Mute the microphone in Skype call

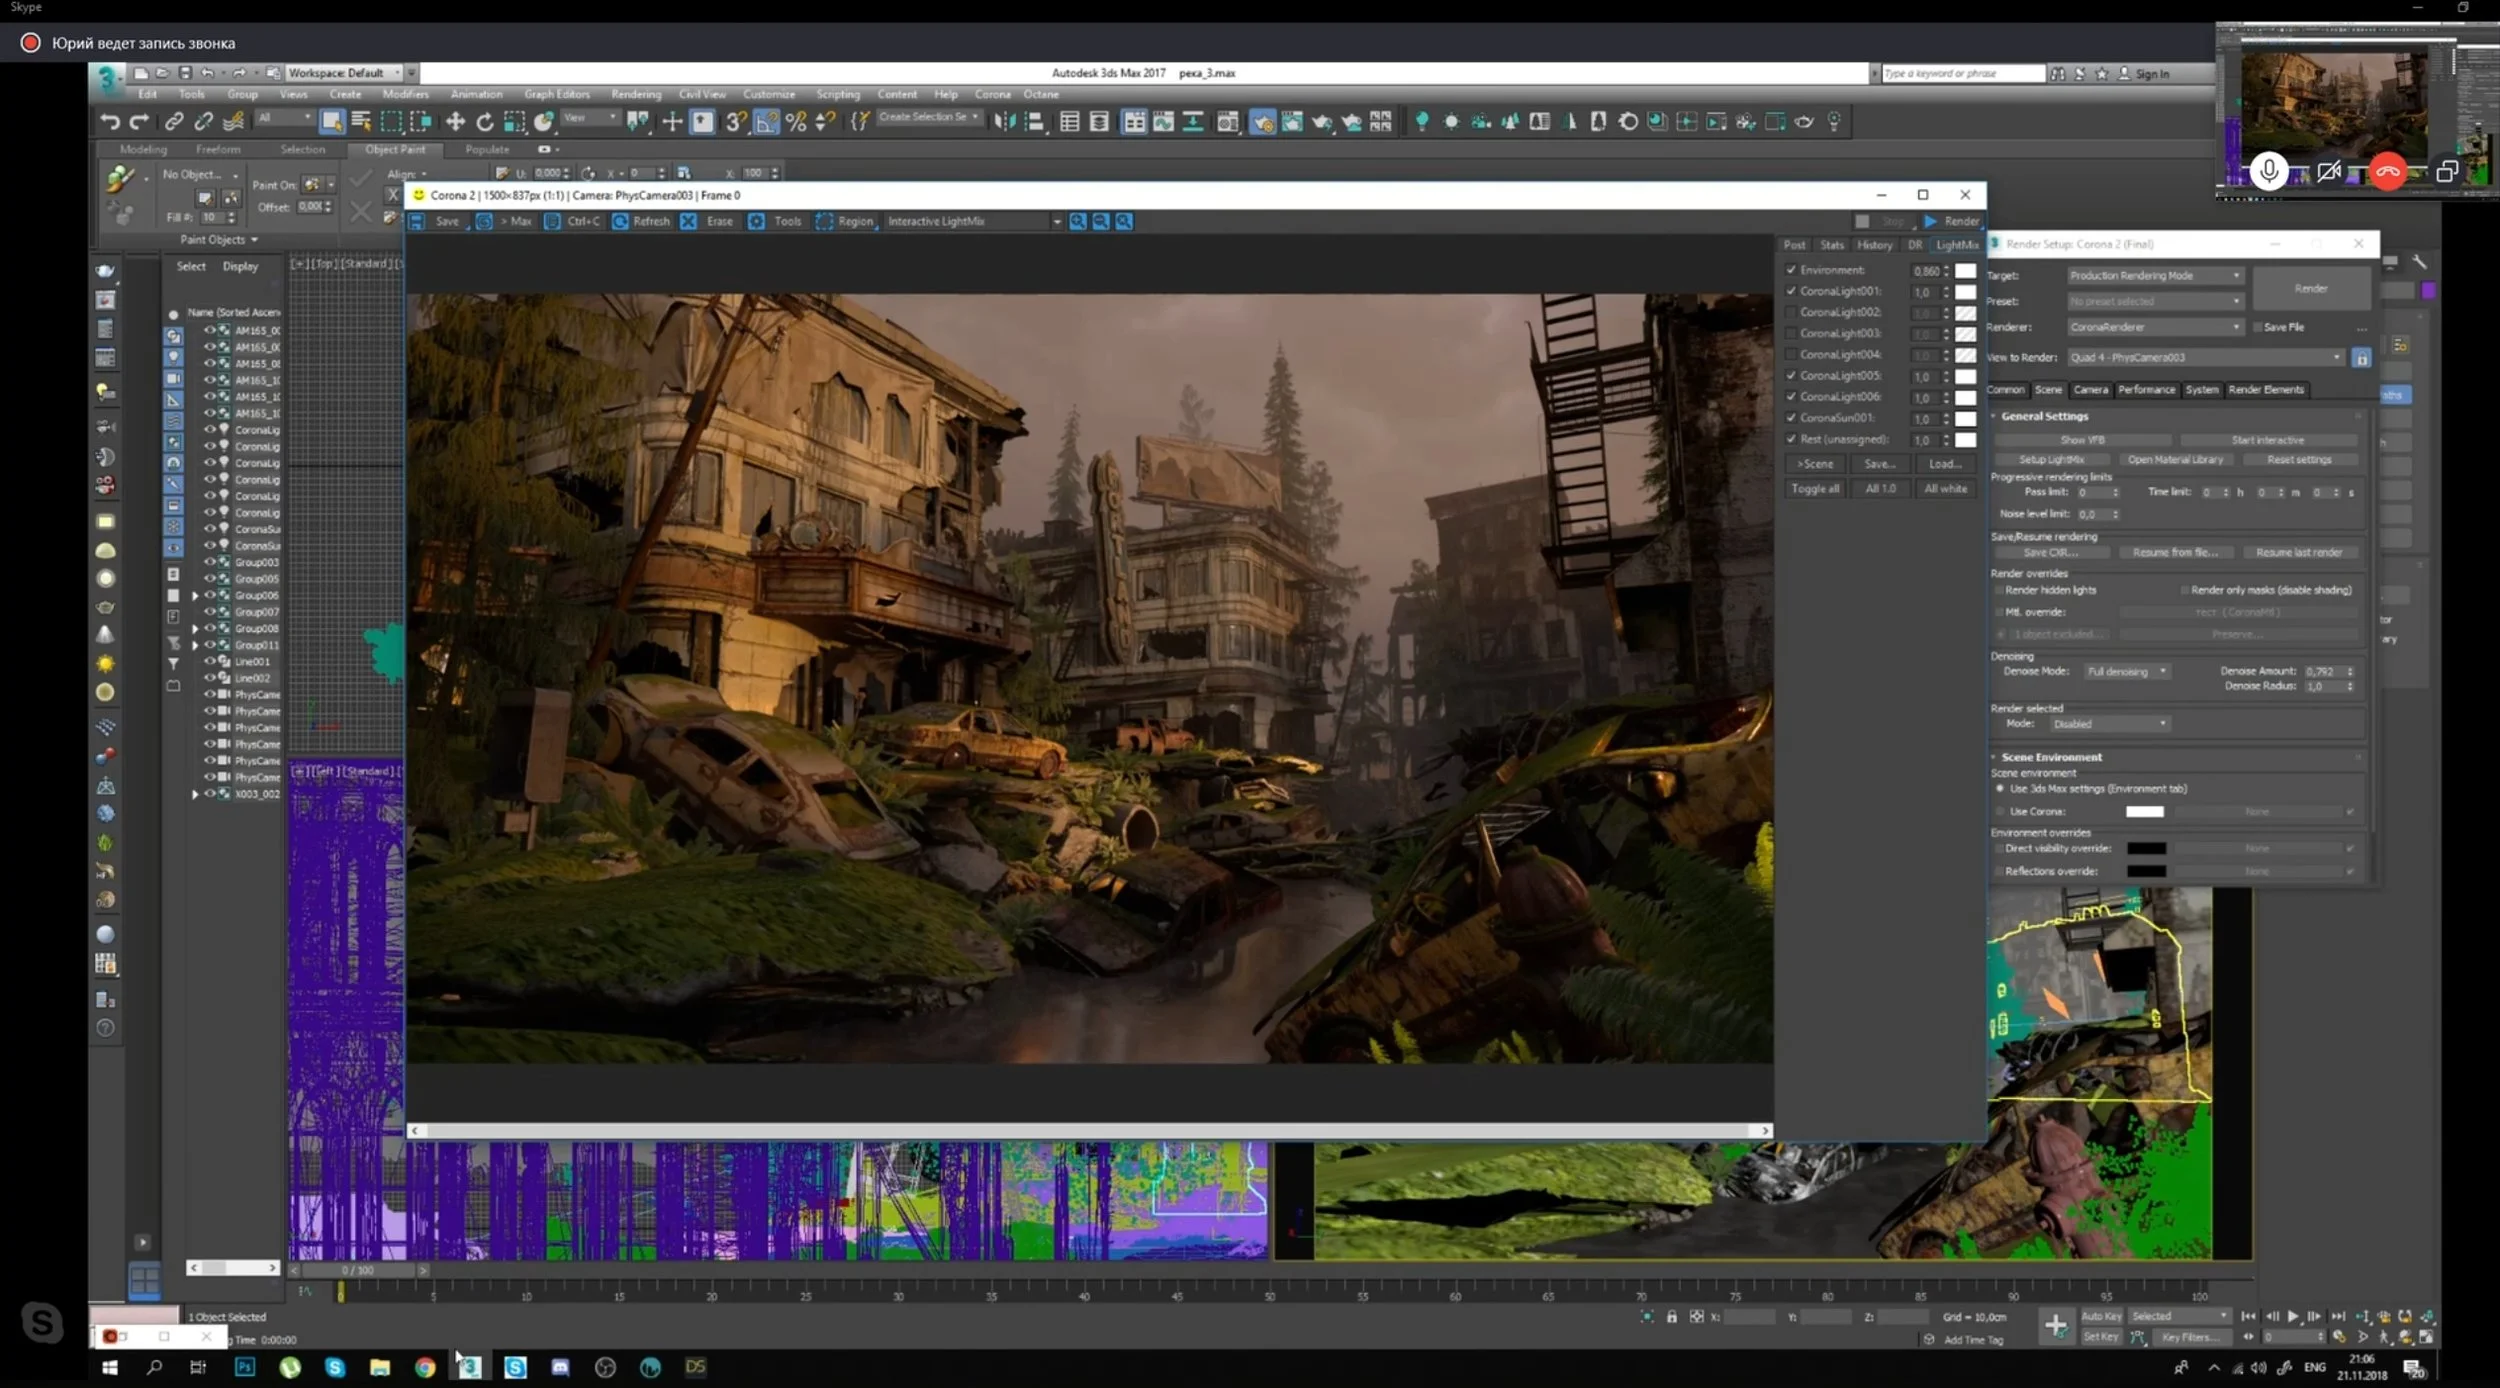[2269, 171]
